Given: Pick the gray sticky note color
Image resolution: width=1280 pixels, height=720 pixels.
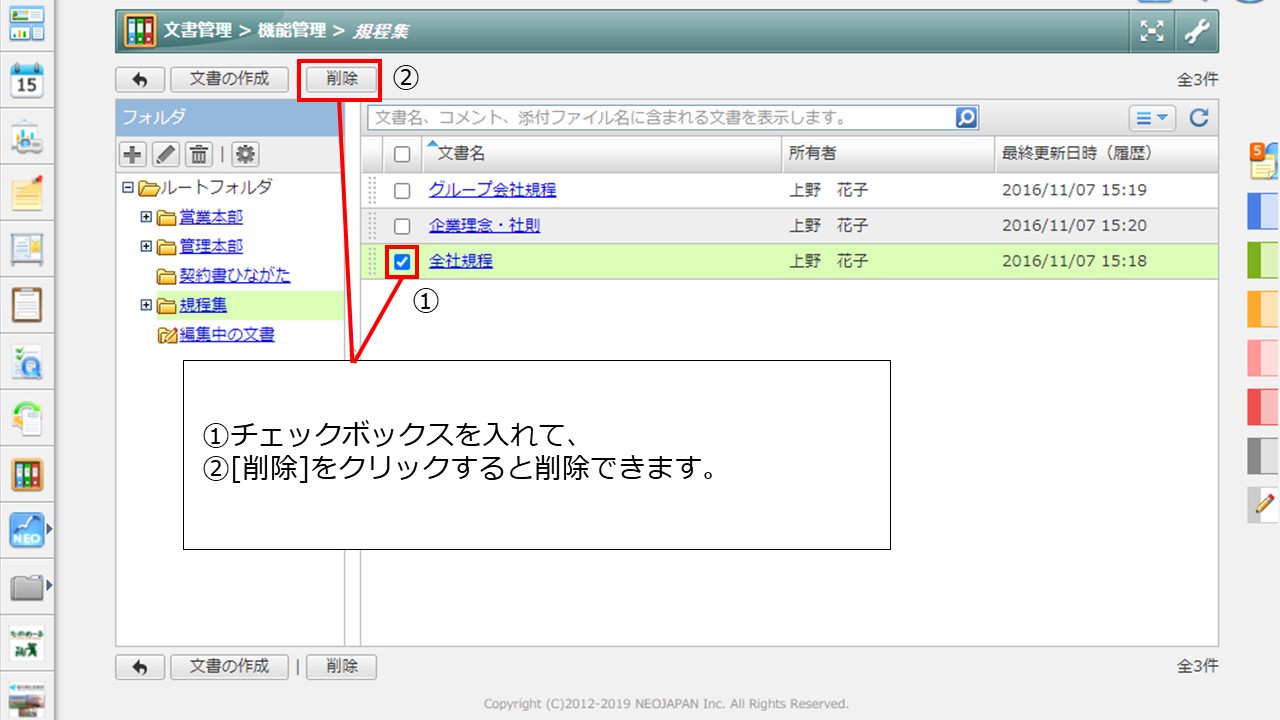Looking at the screenshot, I should point(1264,456).
